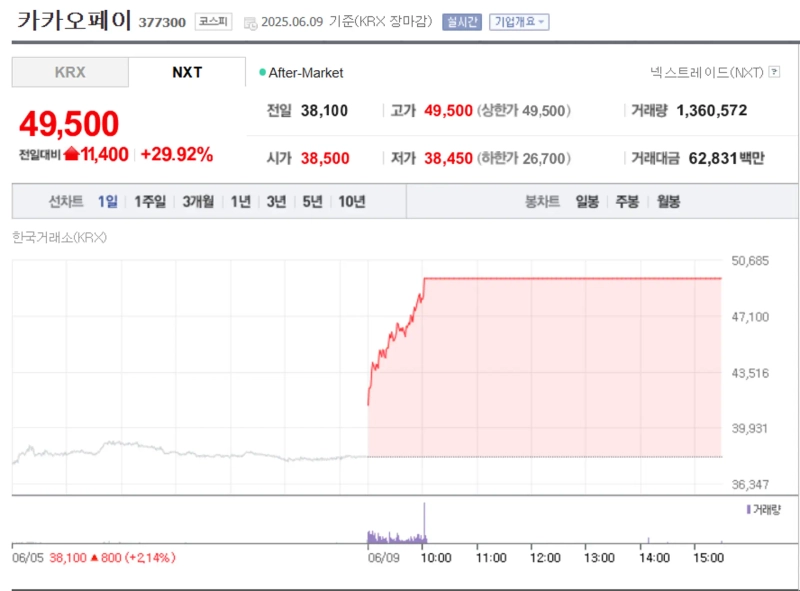Select the 1주일 line chart period
Image resolution: width=800 pixels, height=591 pixels.
[x=150, y=201]
